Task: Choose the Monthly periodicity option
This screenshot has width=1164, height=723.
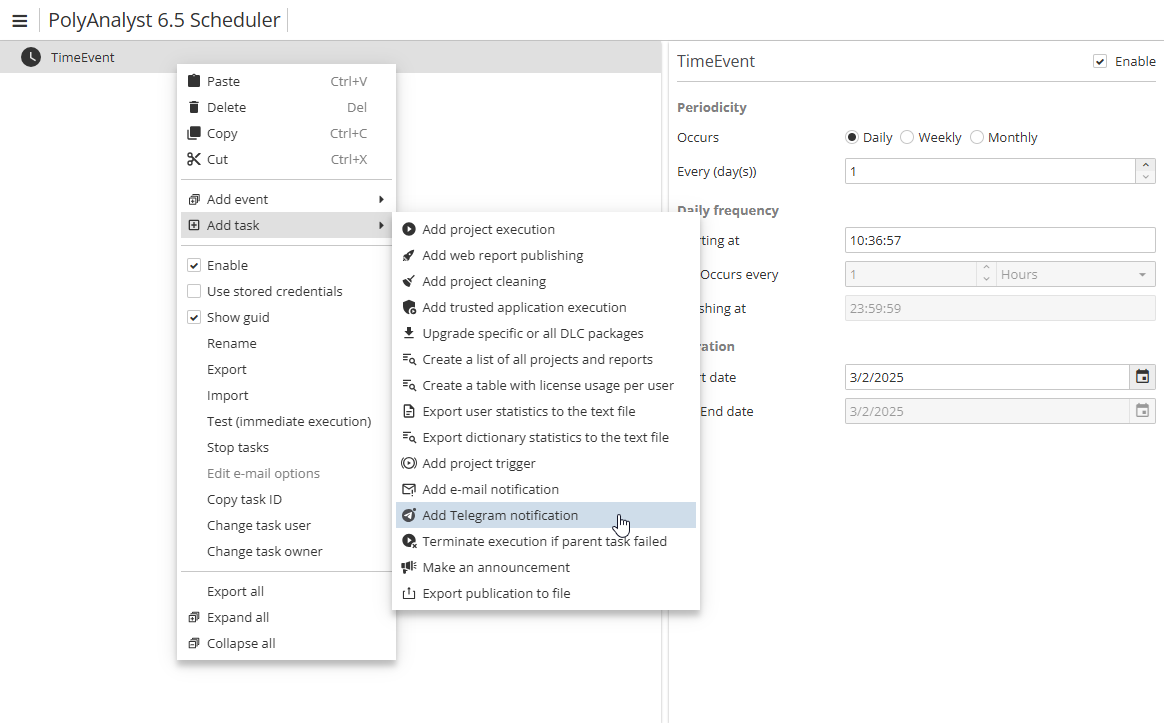Action: coord(977,138)
